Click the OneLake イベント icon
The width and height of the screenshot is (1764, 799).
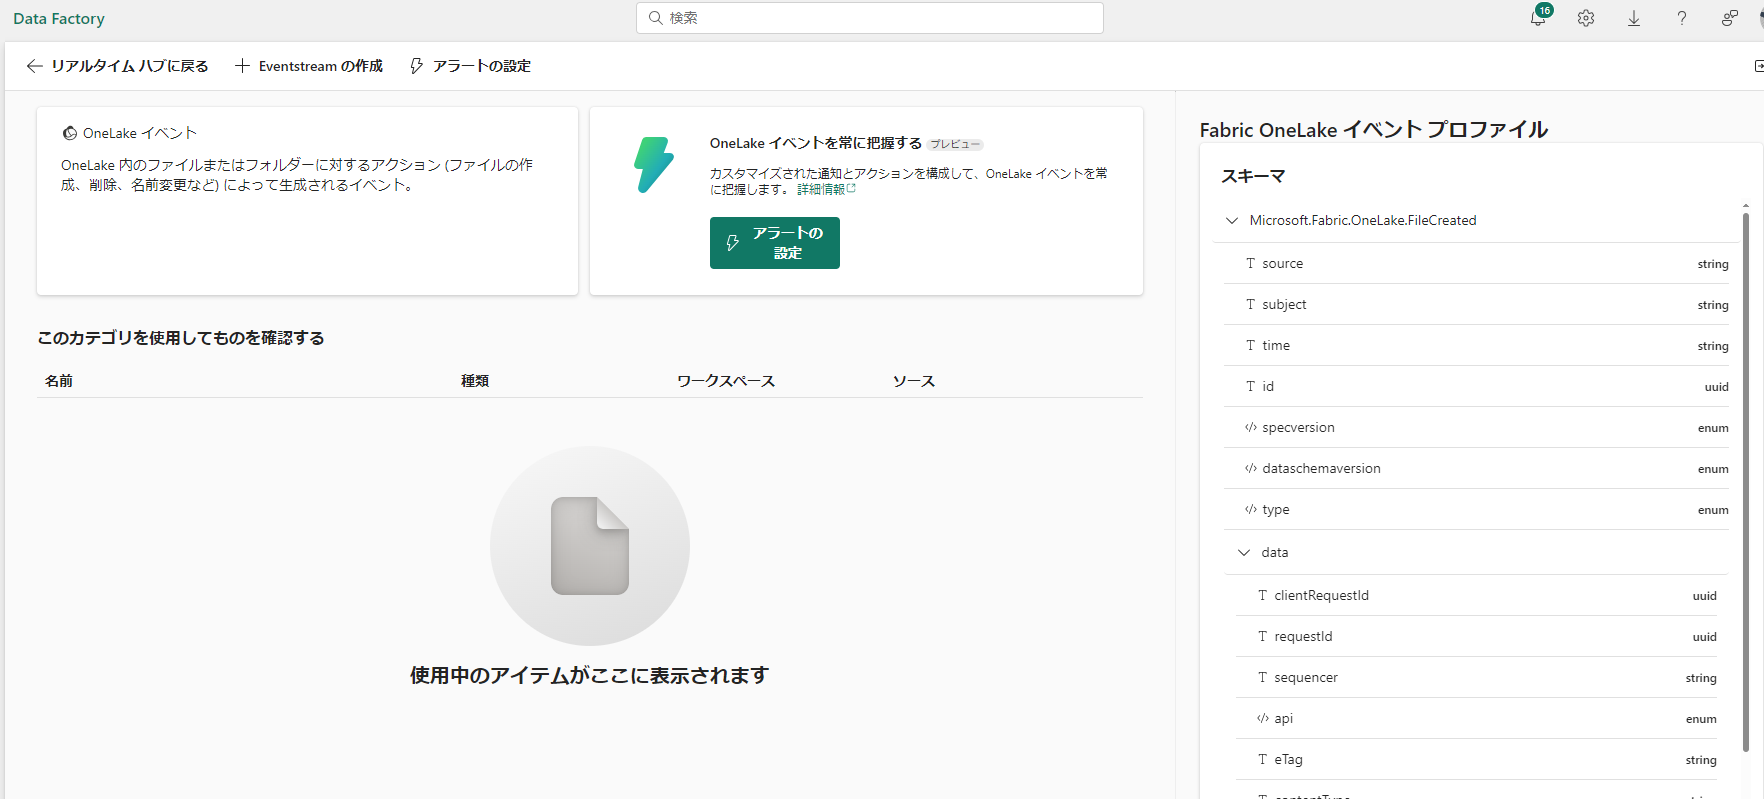click(70, 133)
